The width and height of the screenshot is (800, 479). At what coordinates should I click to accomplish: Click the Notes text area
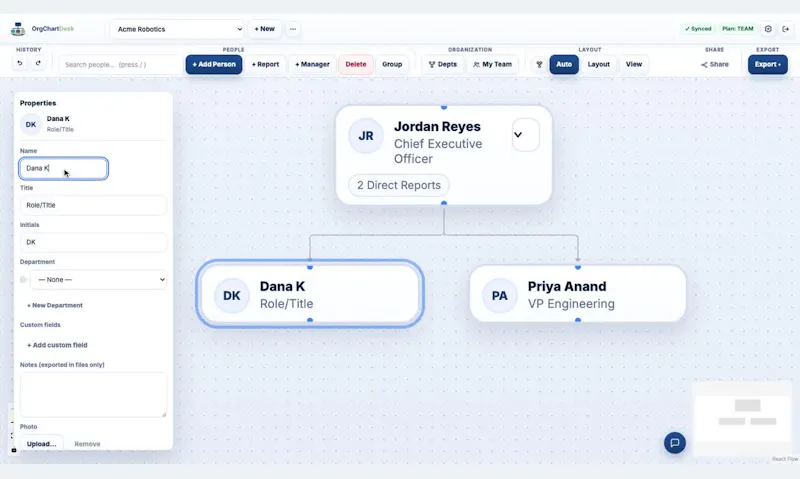(x=93, y=394)
